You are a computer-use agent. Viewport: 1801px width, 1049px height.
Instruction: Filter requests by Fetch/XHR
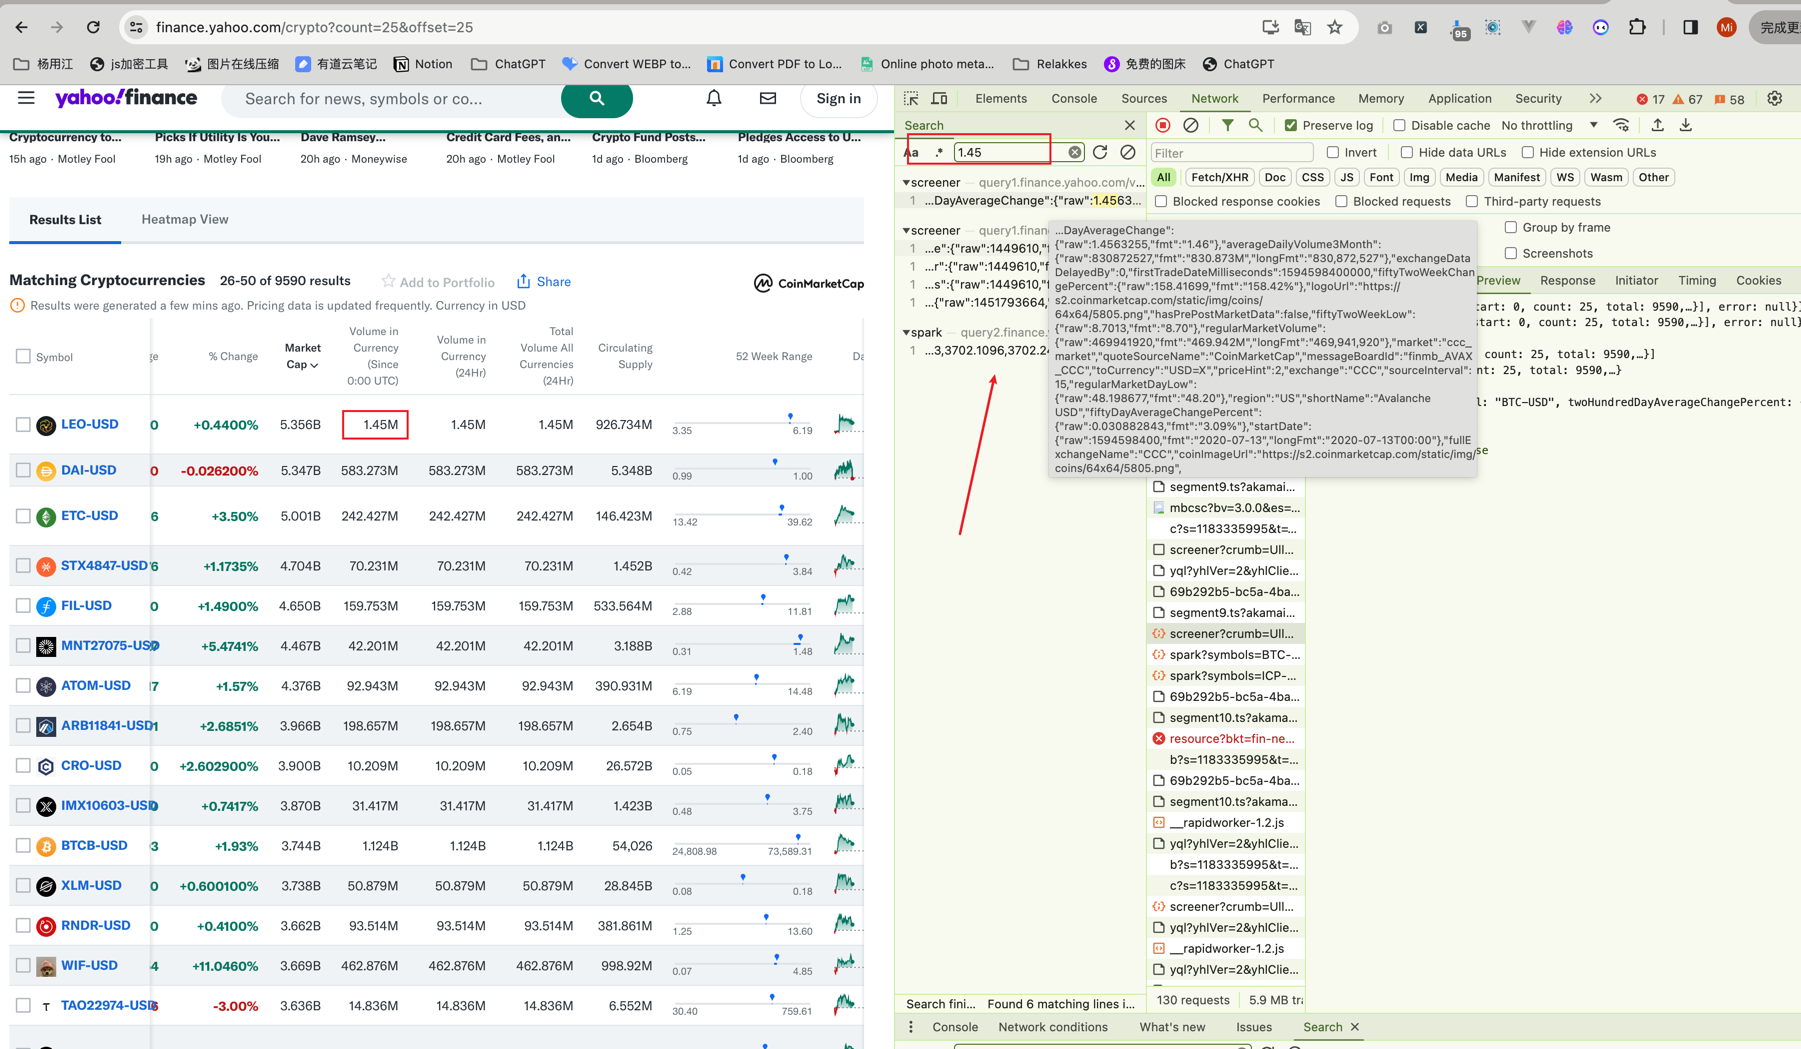pos(1219,177)
